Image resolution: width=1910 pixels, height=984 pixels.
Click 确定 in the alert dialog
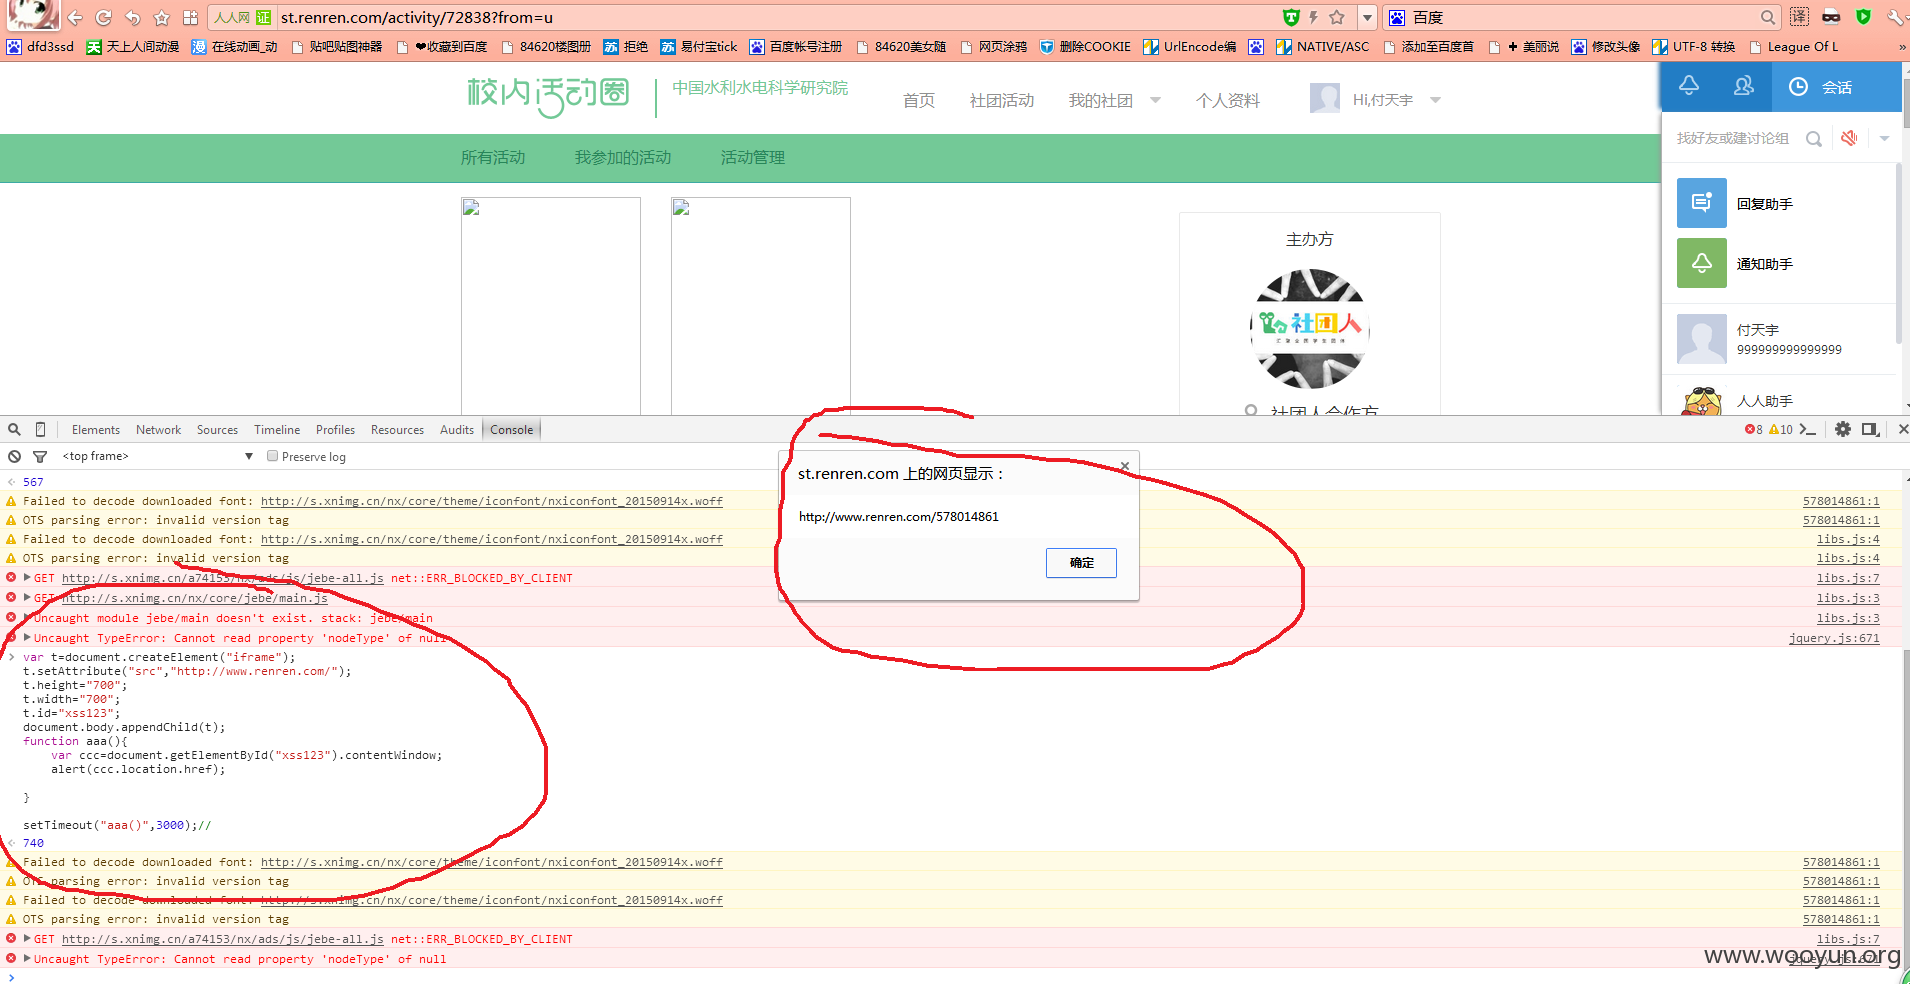pyautogui.click(x=1081, y=563)
